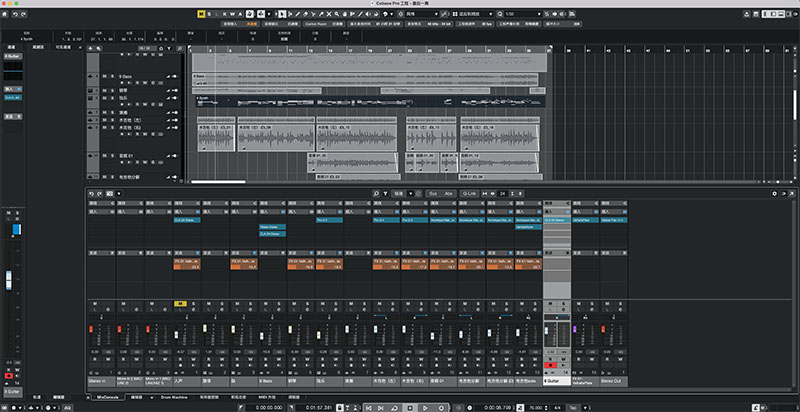
Task: Switch to the 编辑器 editor tab
Action: (136, 397)
